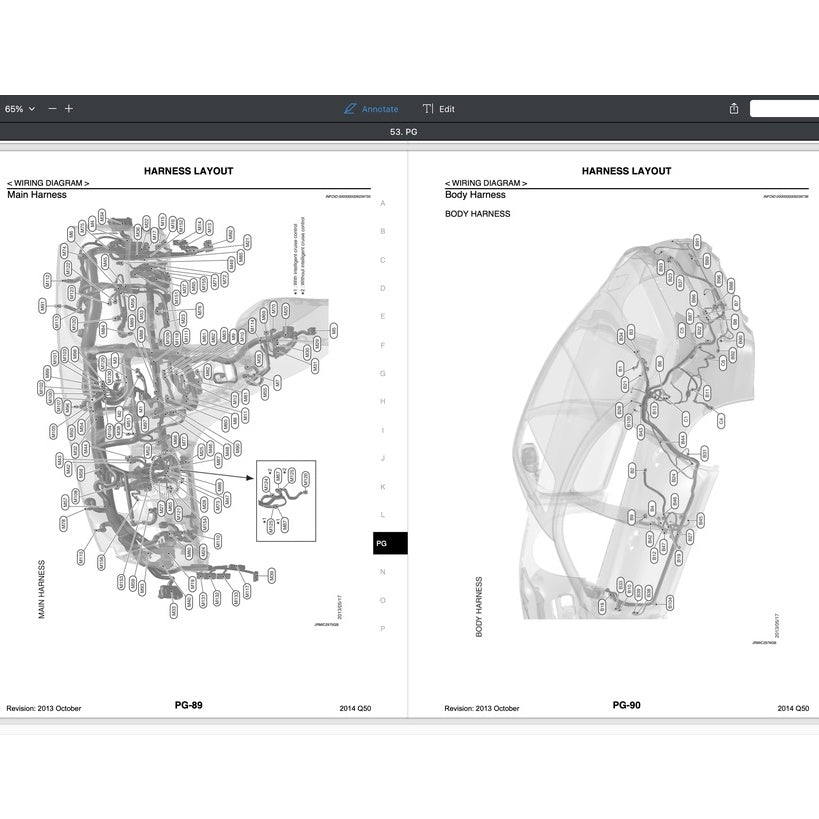The image size is (819, 819).
Task: Click the Annotate button label
Action: coord(380,108)
